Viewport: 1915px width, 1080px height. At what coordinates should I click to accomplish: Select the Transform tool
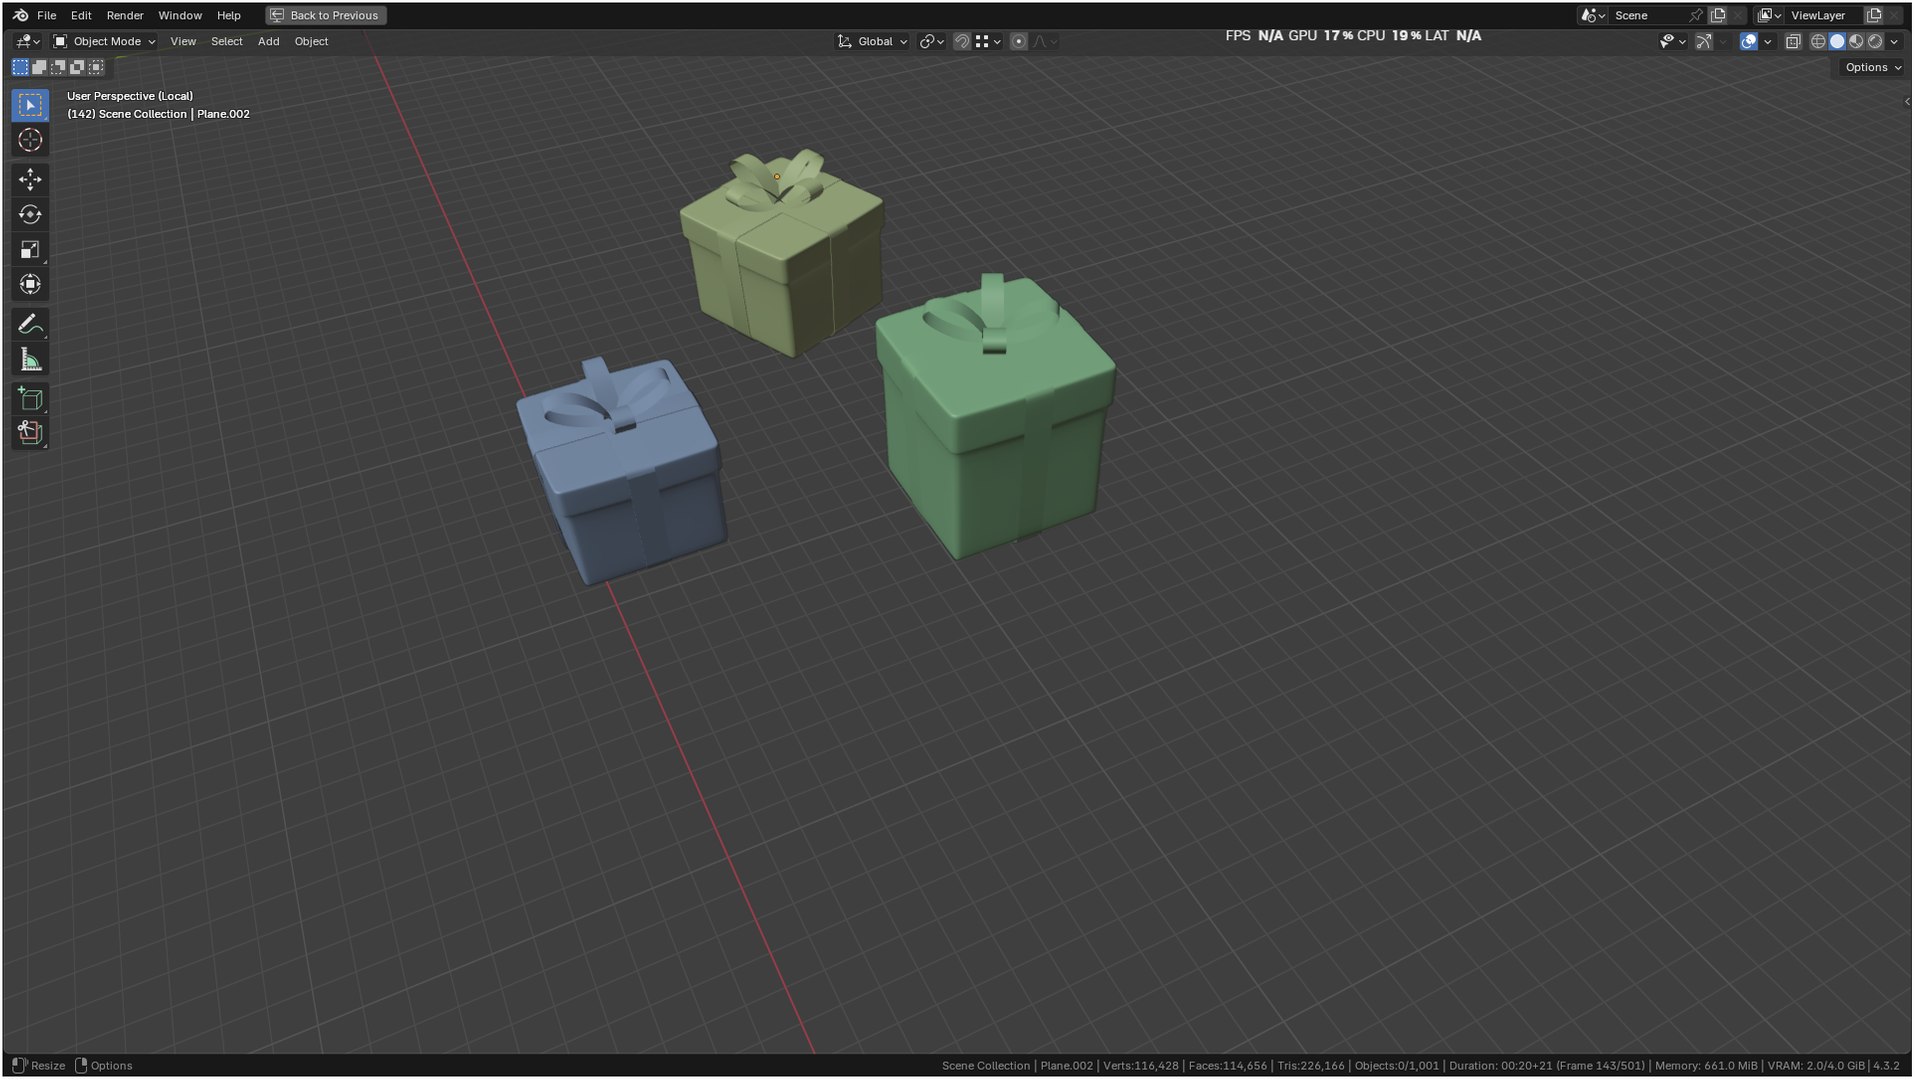point(30,284)
